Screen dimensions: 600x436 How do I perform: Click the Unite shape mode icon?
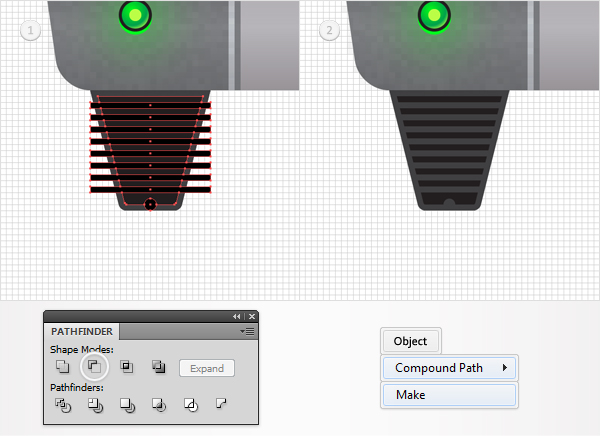(62, 367)
